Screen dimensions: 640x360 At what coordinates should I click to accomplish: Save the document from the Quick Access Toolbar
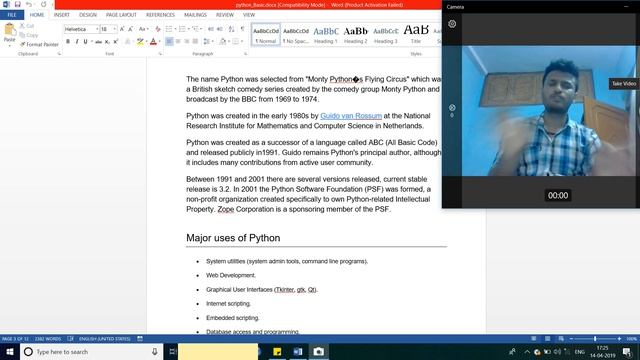click(18, 4)
